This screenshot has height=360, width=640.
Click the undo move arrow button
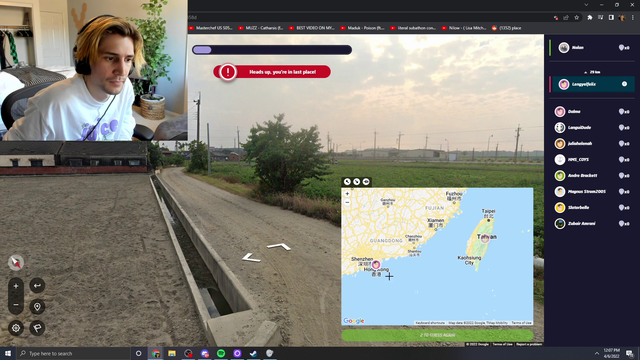point(37,285)
